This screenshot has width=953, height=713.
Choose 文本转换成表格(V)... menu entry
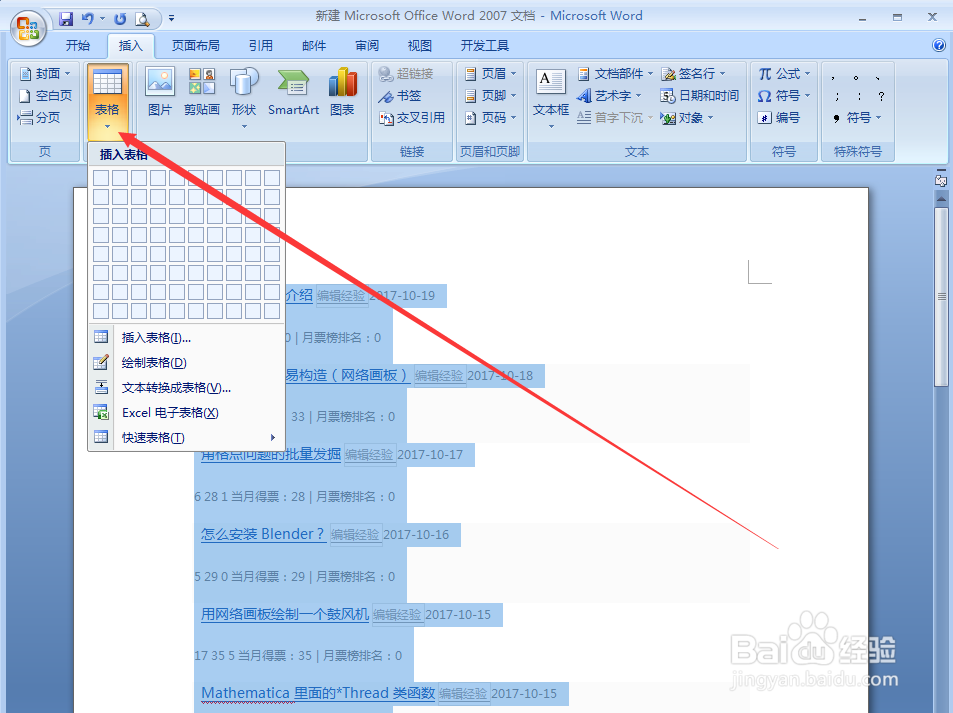[187, 387]
